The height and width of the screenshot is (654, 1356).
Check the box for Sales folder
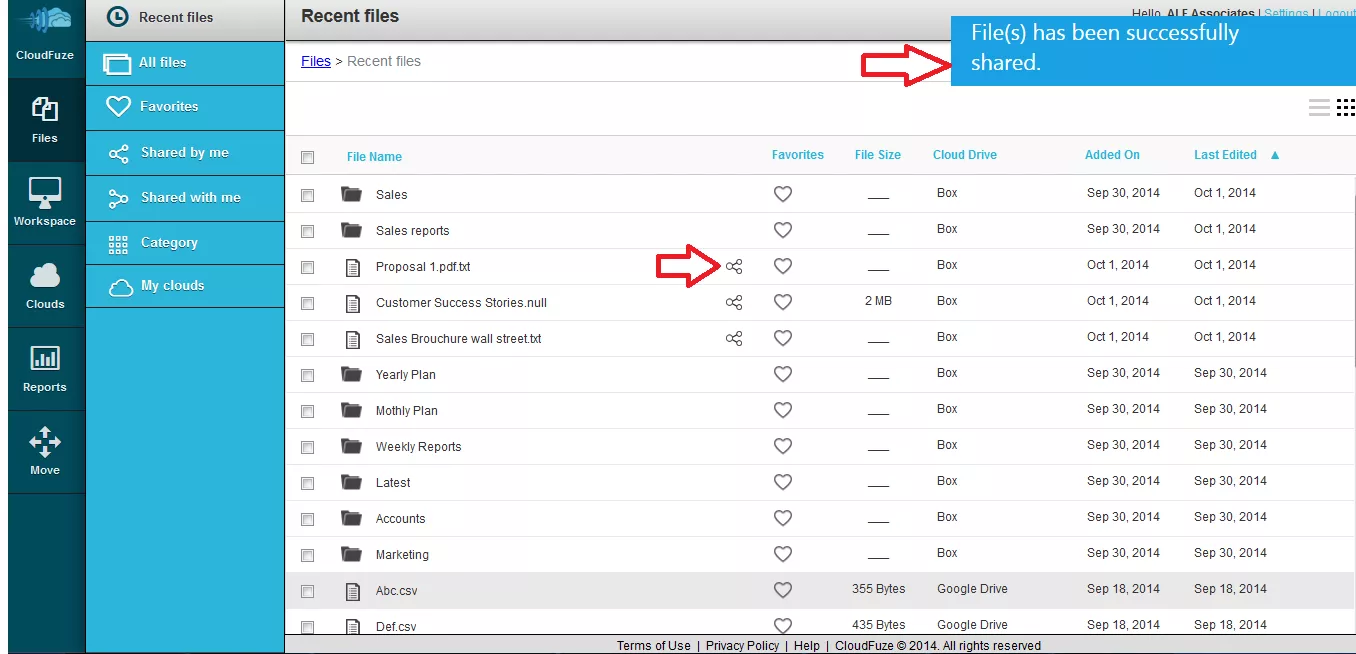point(308,195)
